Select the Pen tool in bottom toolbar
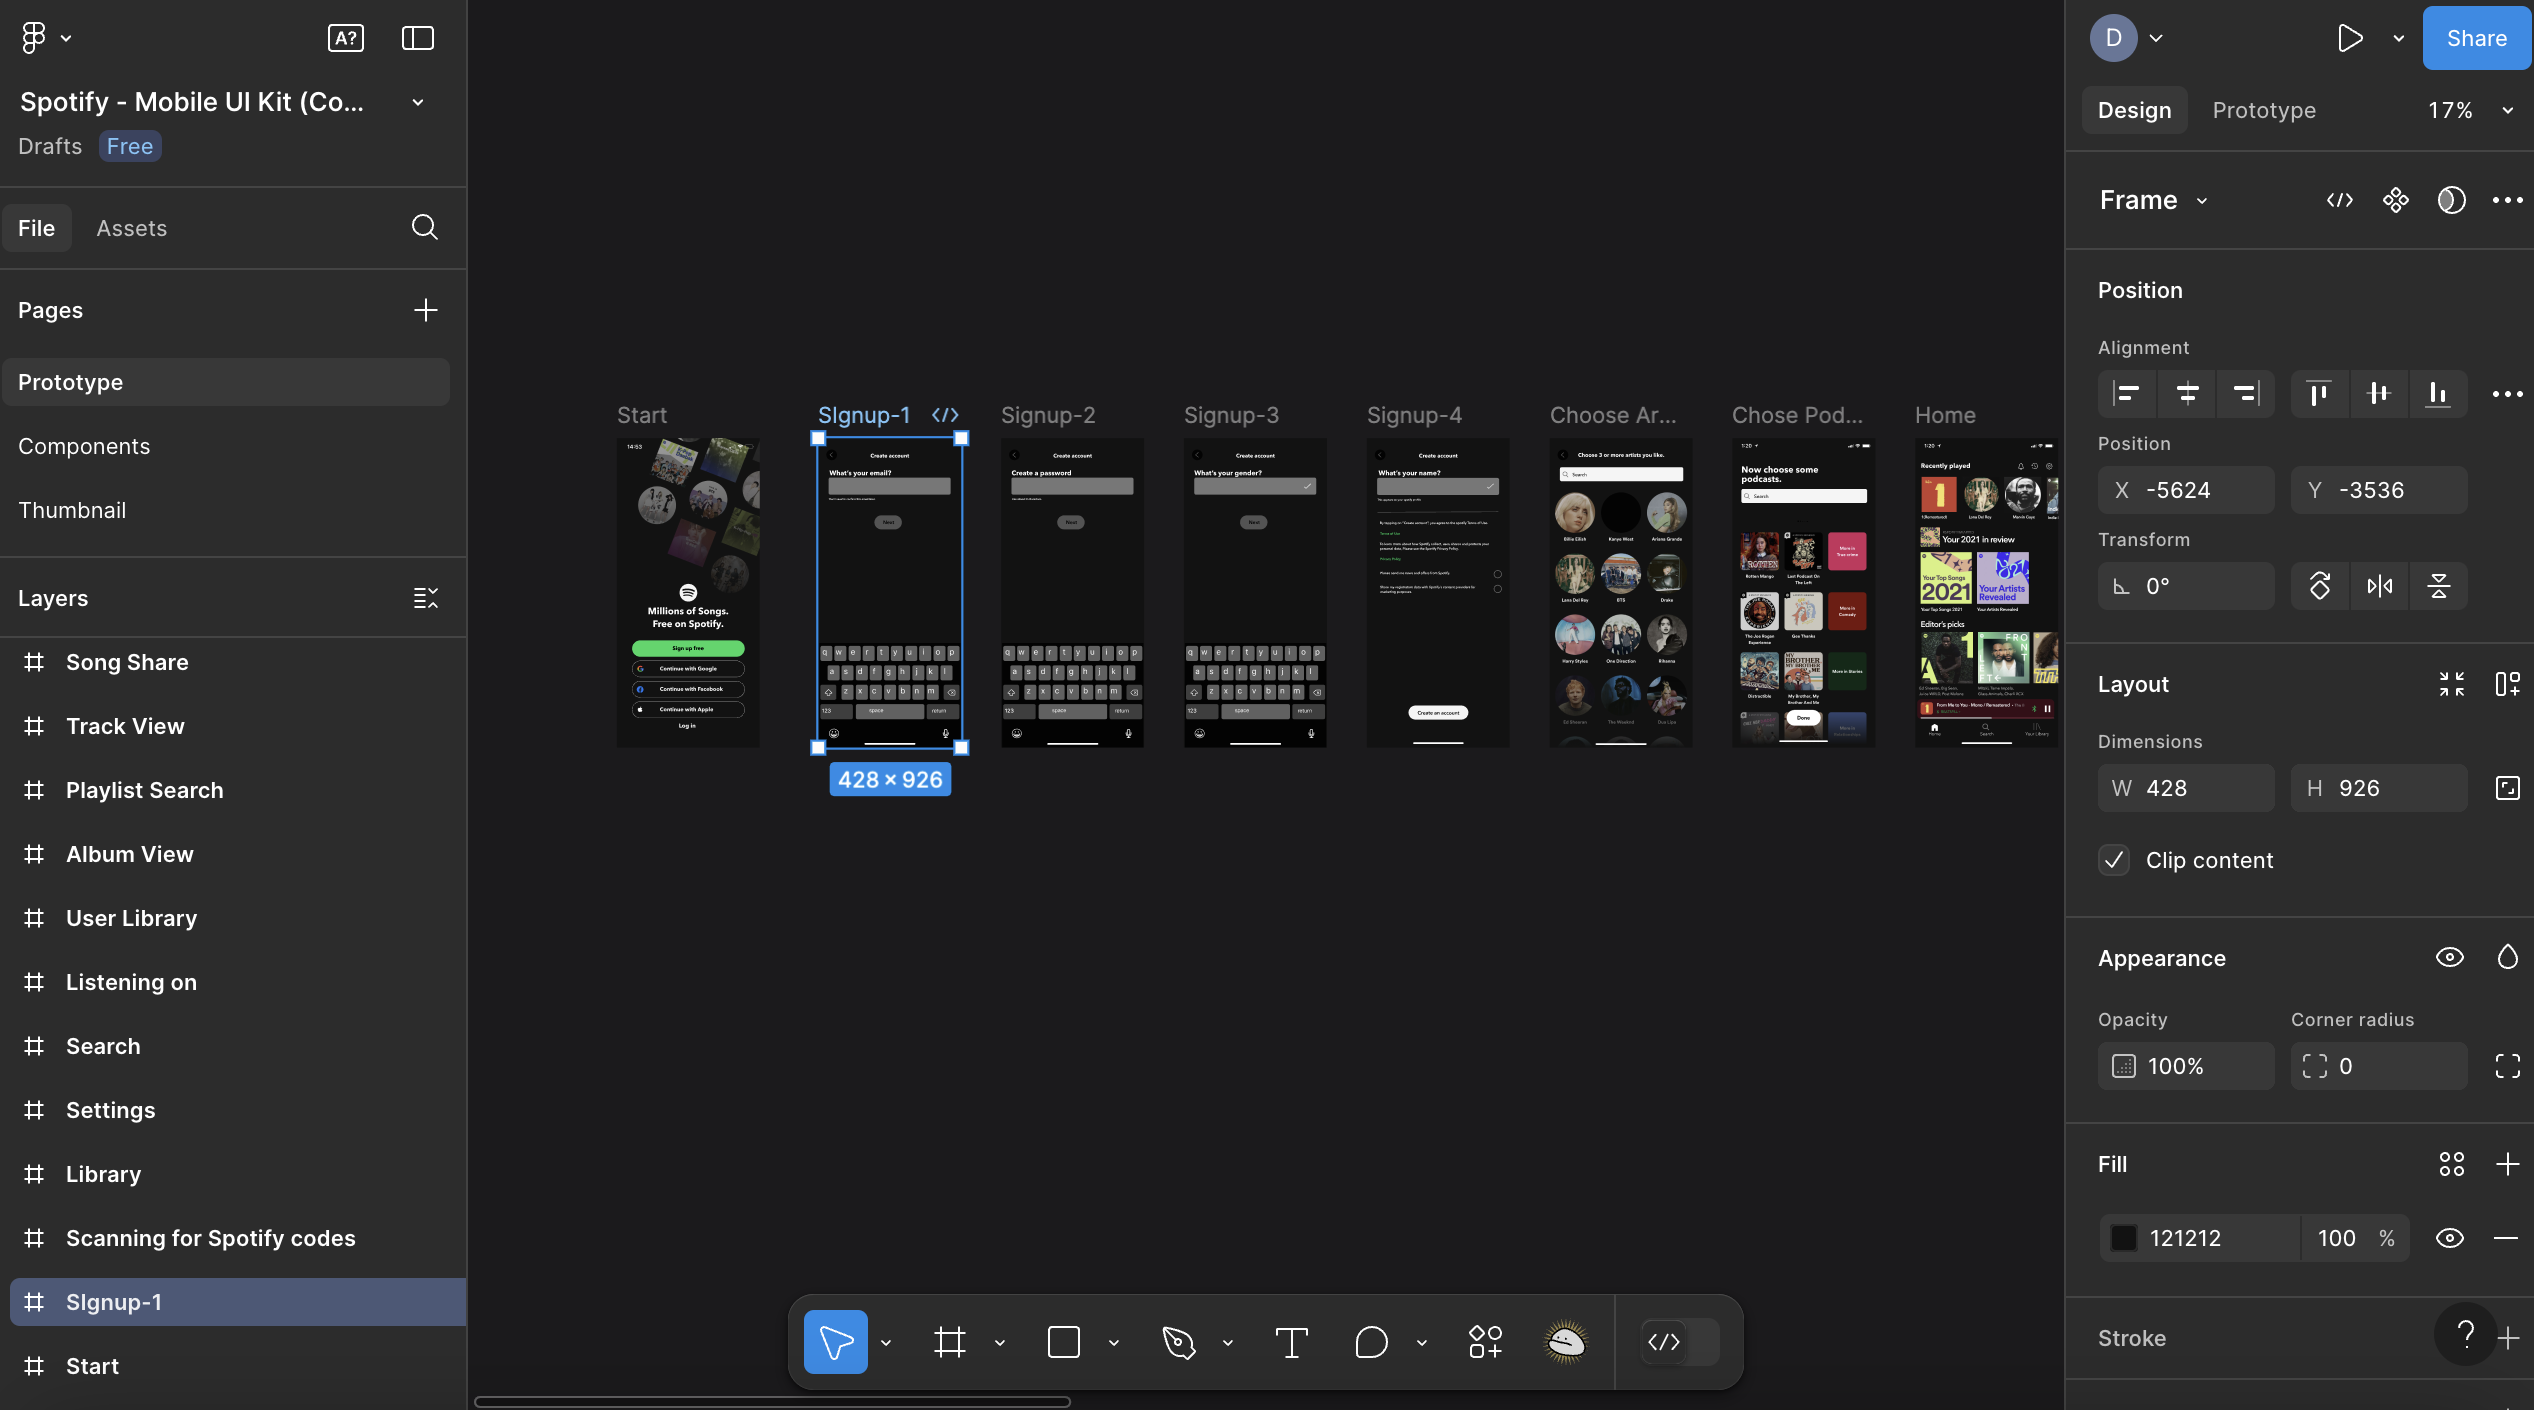Viewport: 2534px width, 1410px height. (1179, 1342)
